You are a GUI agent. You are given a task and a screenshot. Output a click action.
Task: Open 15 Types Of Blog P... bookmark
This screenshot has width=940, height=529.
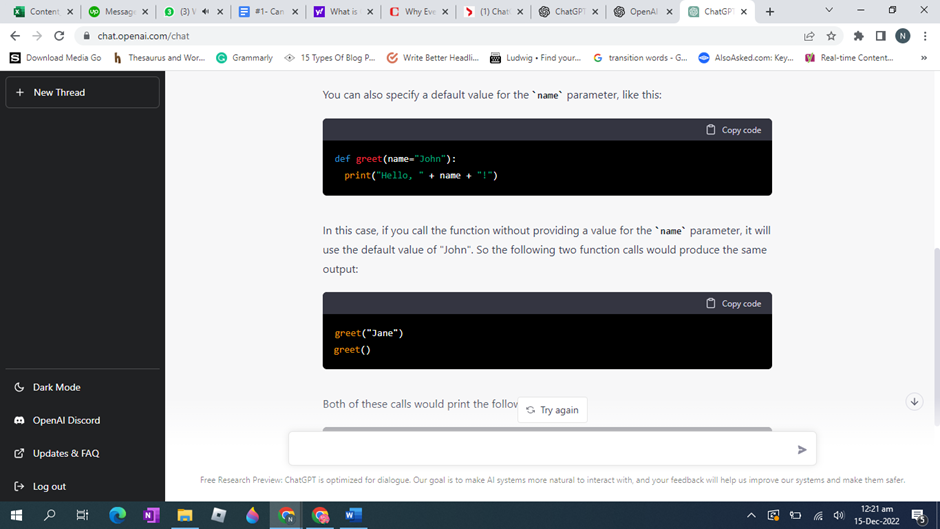[x=330, y=58]
